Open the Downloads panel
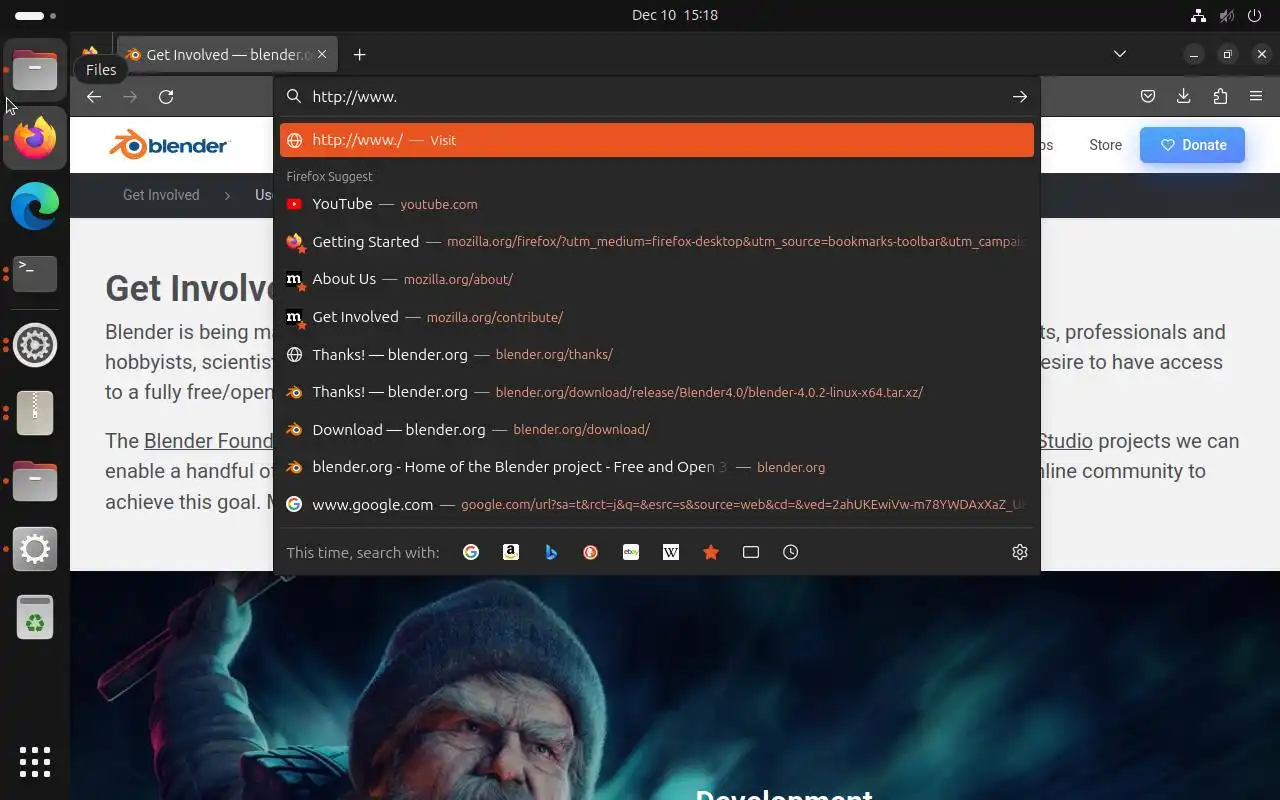 pyautogui.click(x=1184, y=97)
